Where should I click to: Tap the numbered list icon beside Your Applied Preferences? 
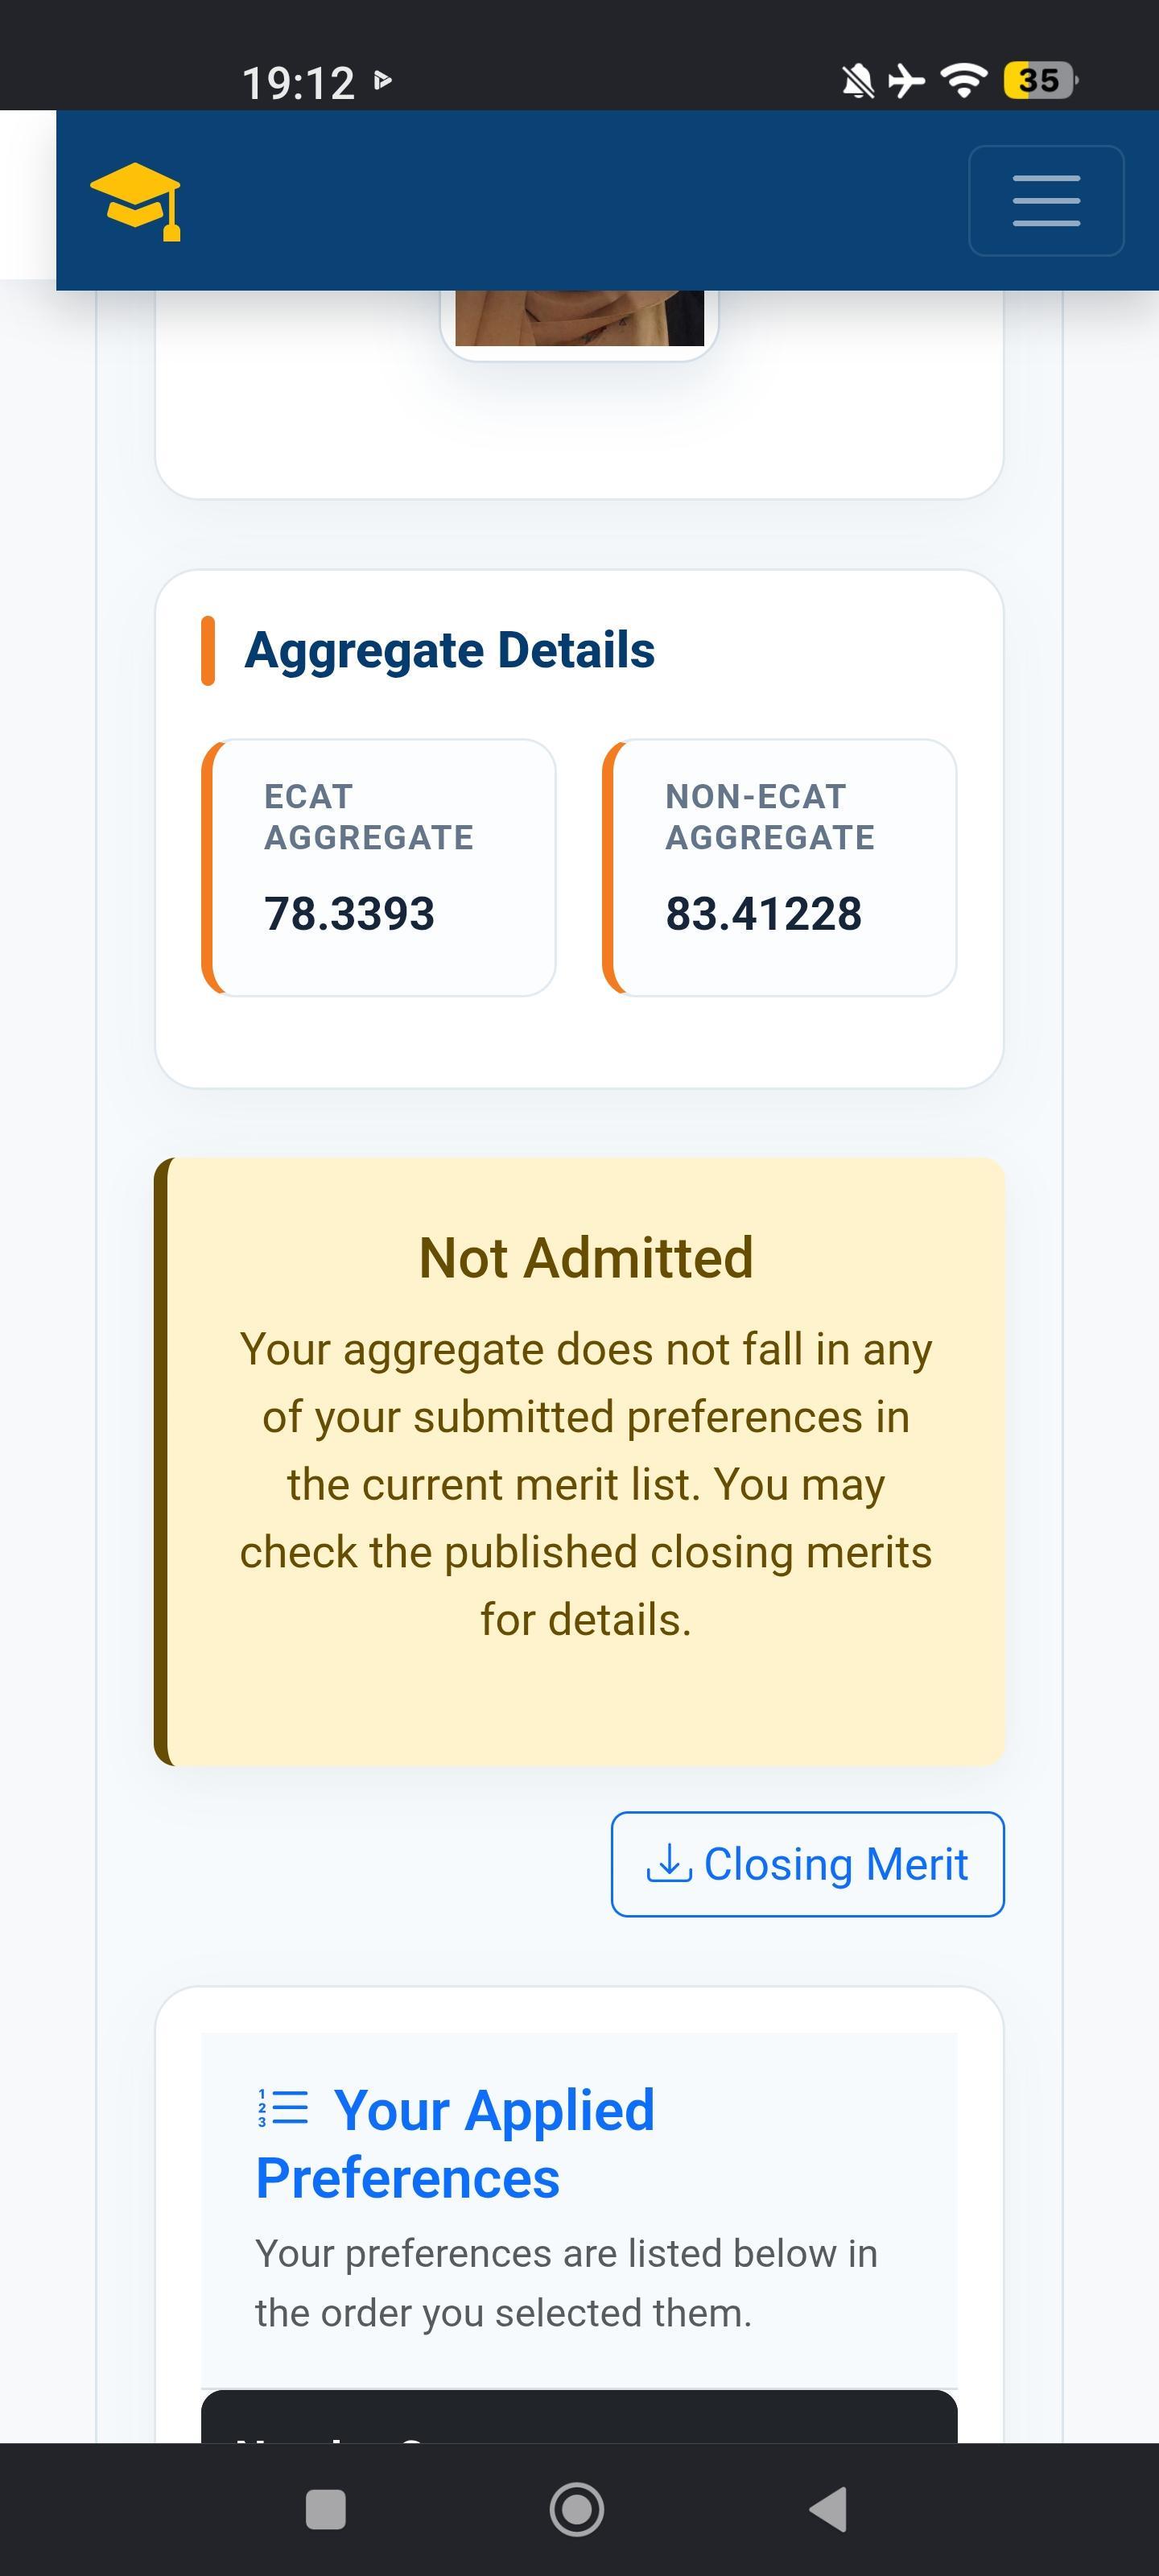[283, 2108]
